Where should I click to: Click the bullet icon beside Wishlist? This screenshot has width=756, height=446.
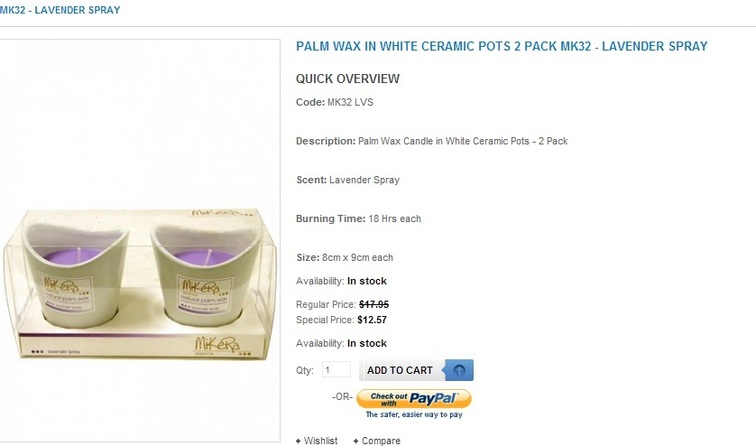pyautogui.click(x=298, y=441)
